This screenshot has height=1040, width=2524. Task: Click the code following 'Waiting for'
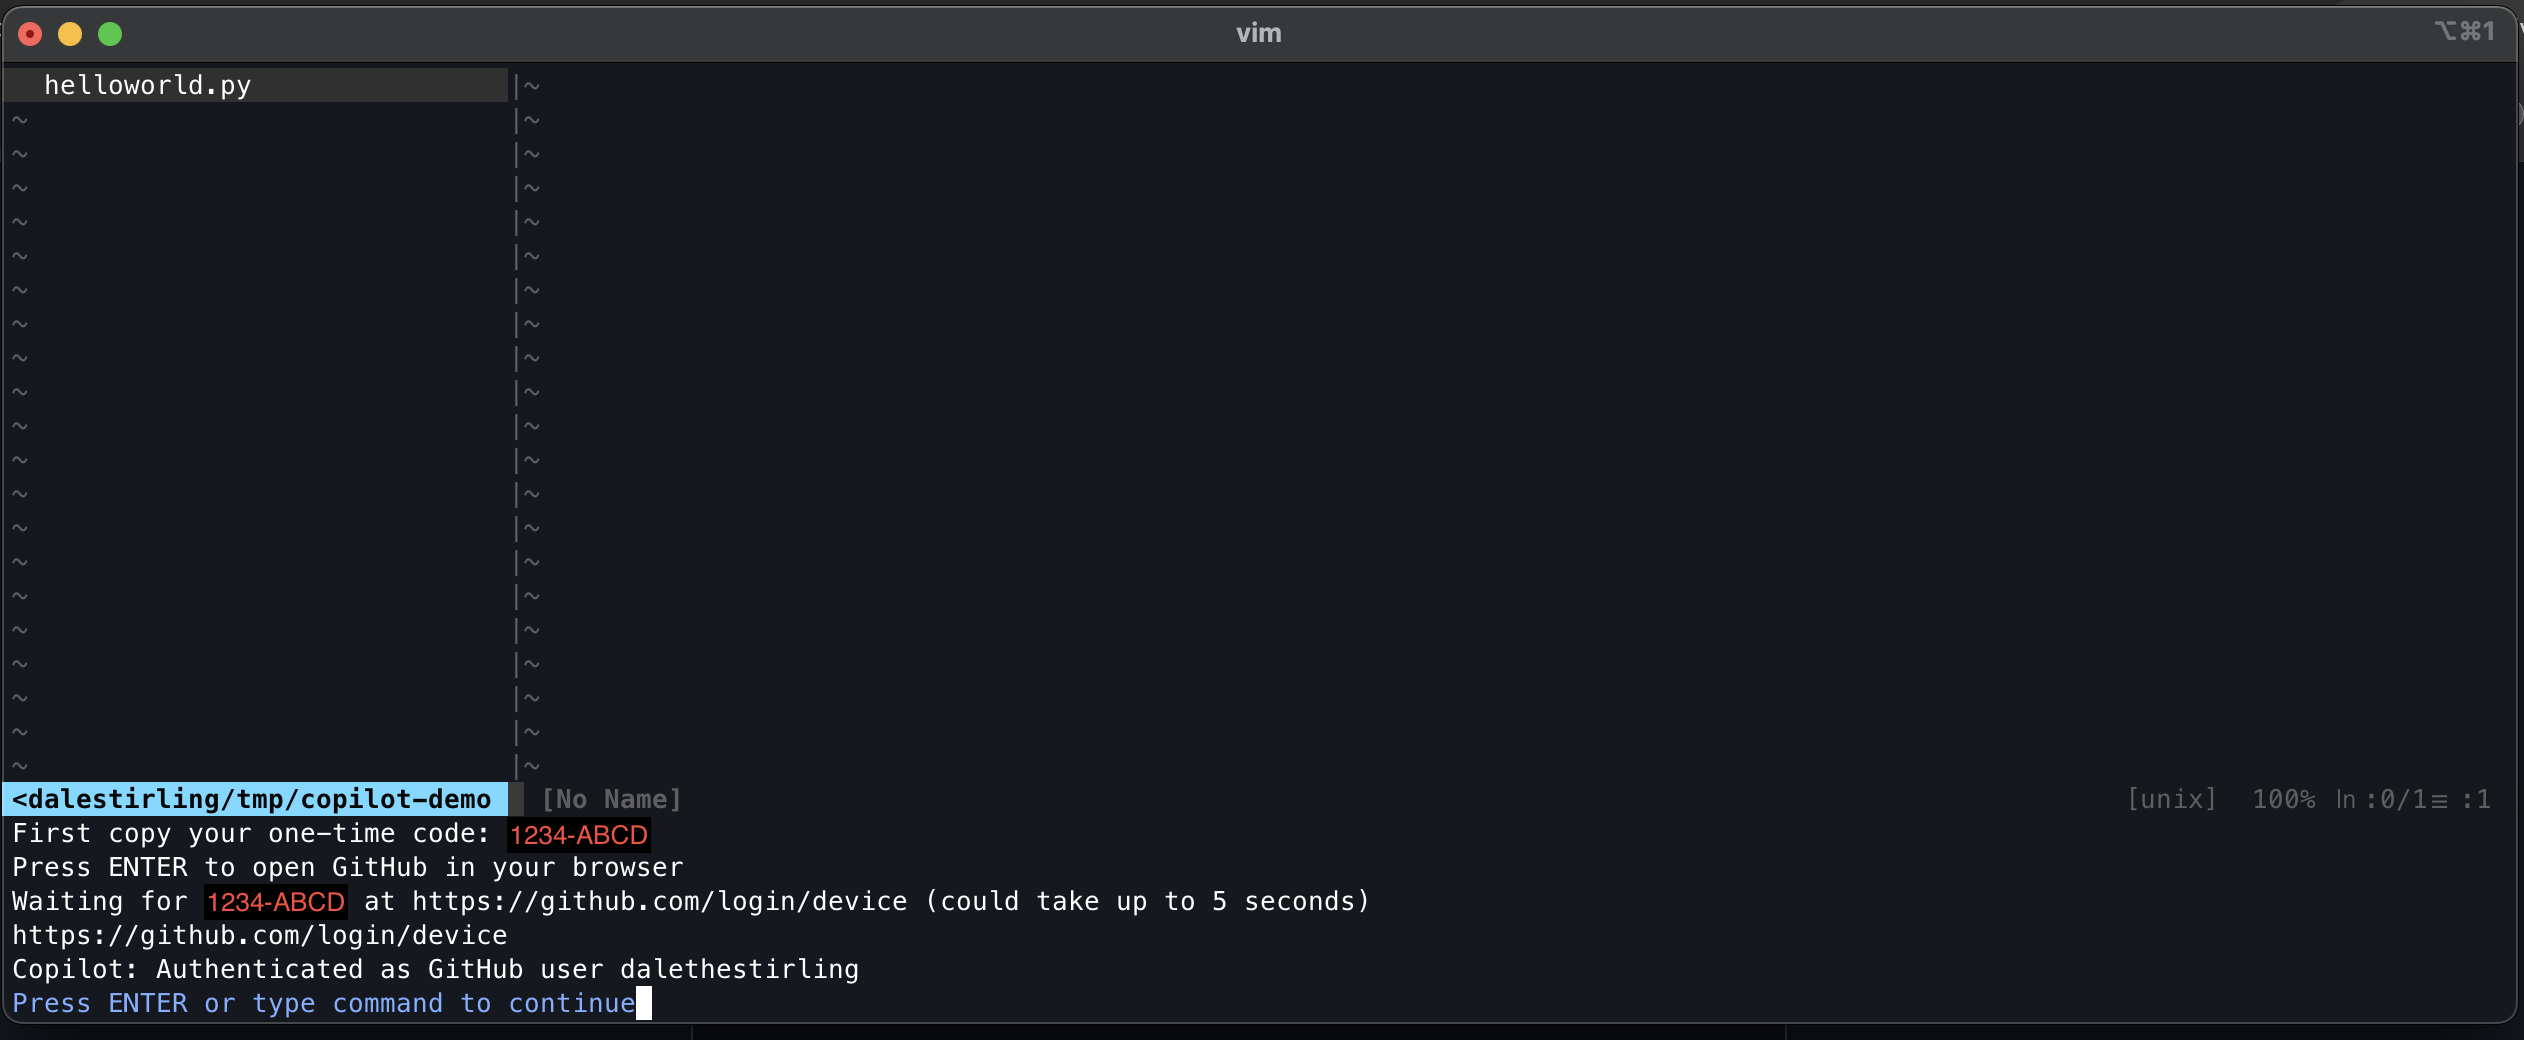tap(276, 902)
